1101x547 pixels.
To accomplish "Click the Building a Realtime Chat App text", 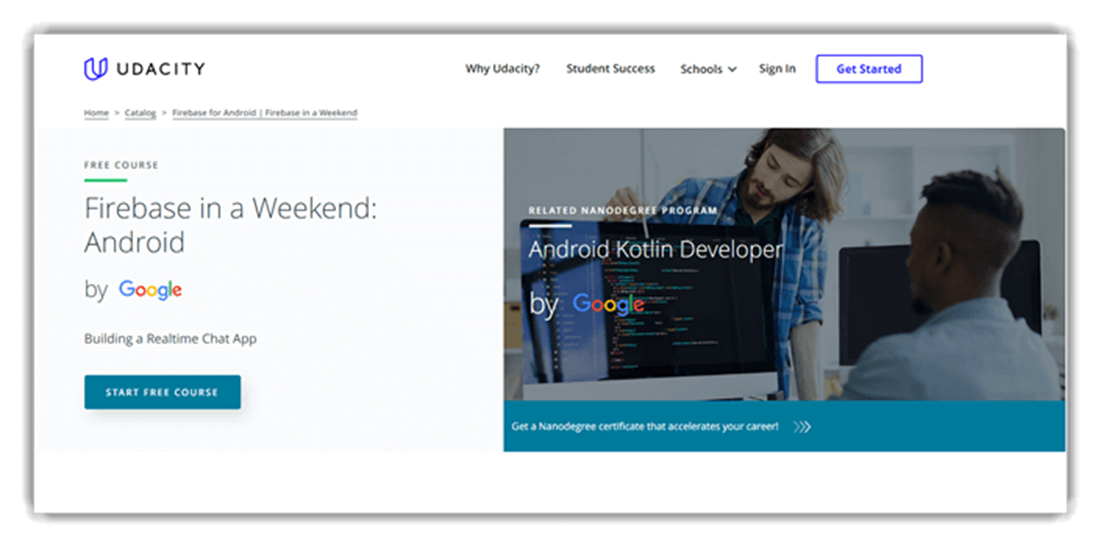I will click(171, 338).
